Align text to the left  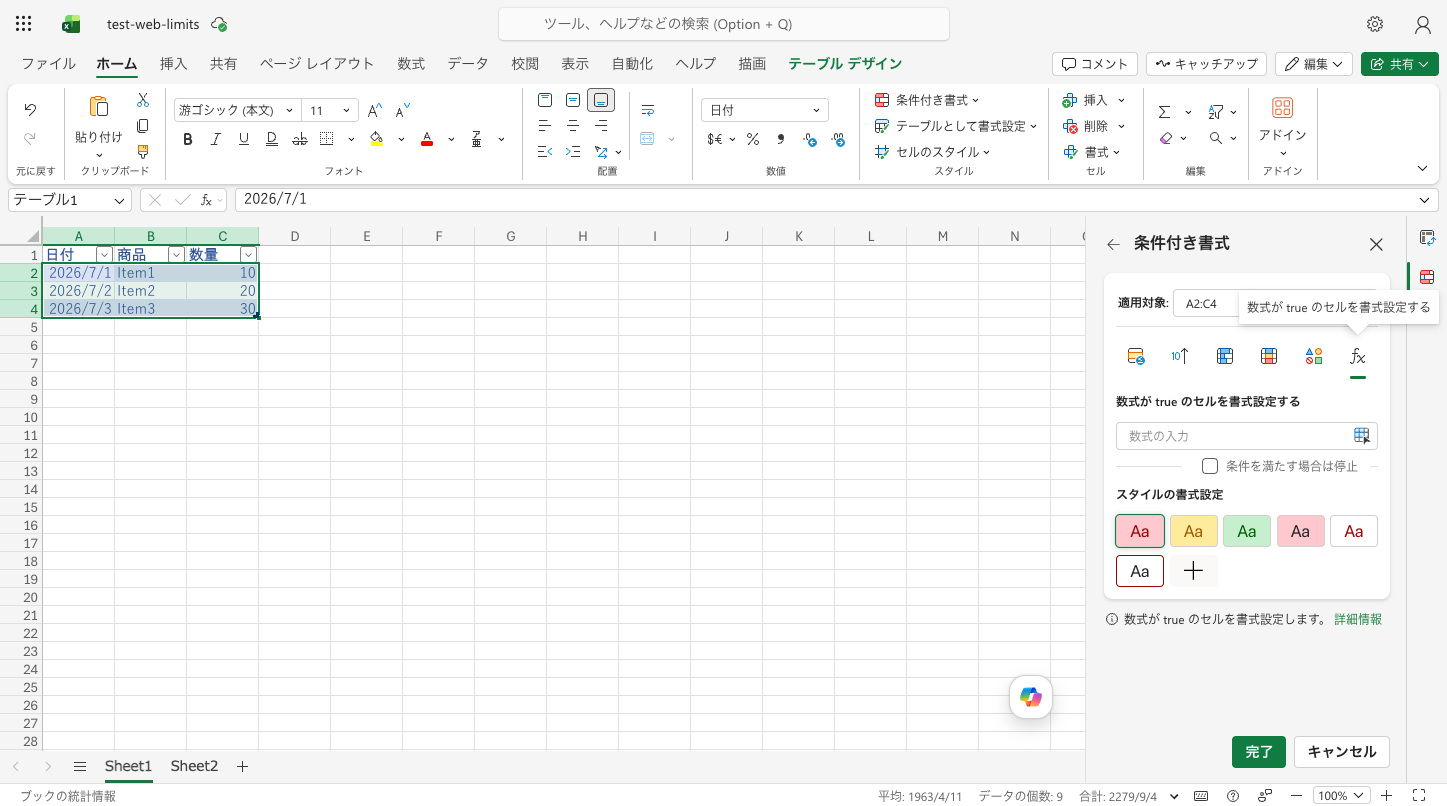(545, 126)
